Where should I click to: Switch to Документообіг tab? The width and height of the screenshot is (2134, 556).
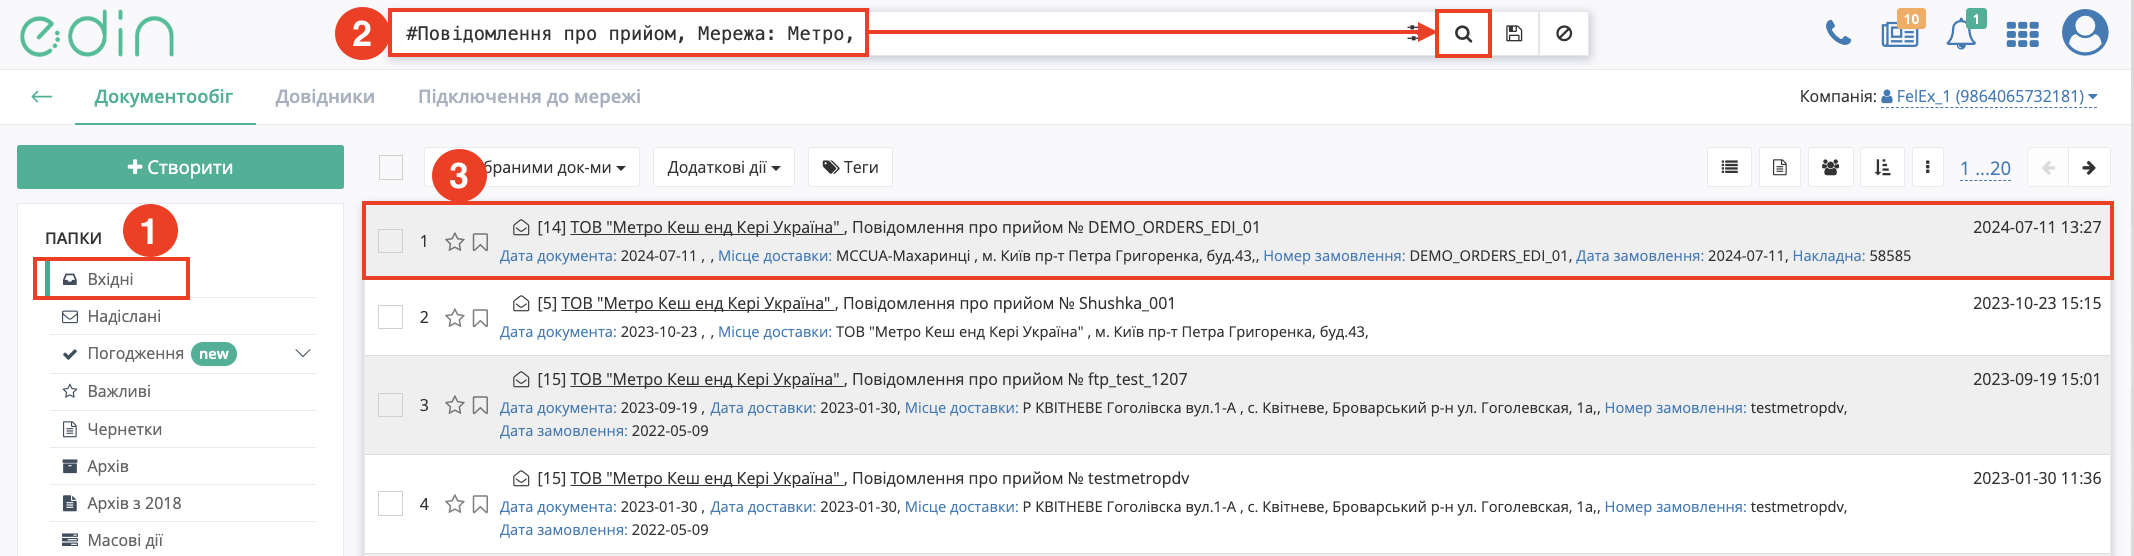(x=164, y=96)
